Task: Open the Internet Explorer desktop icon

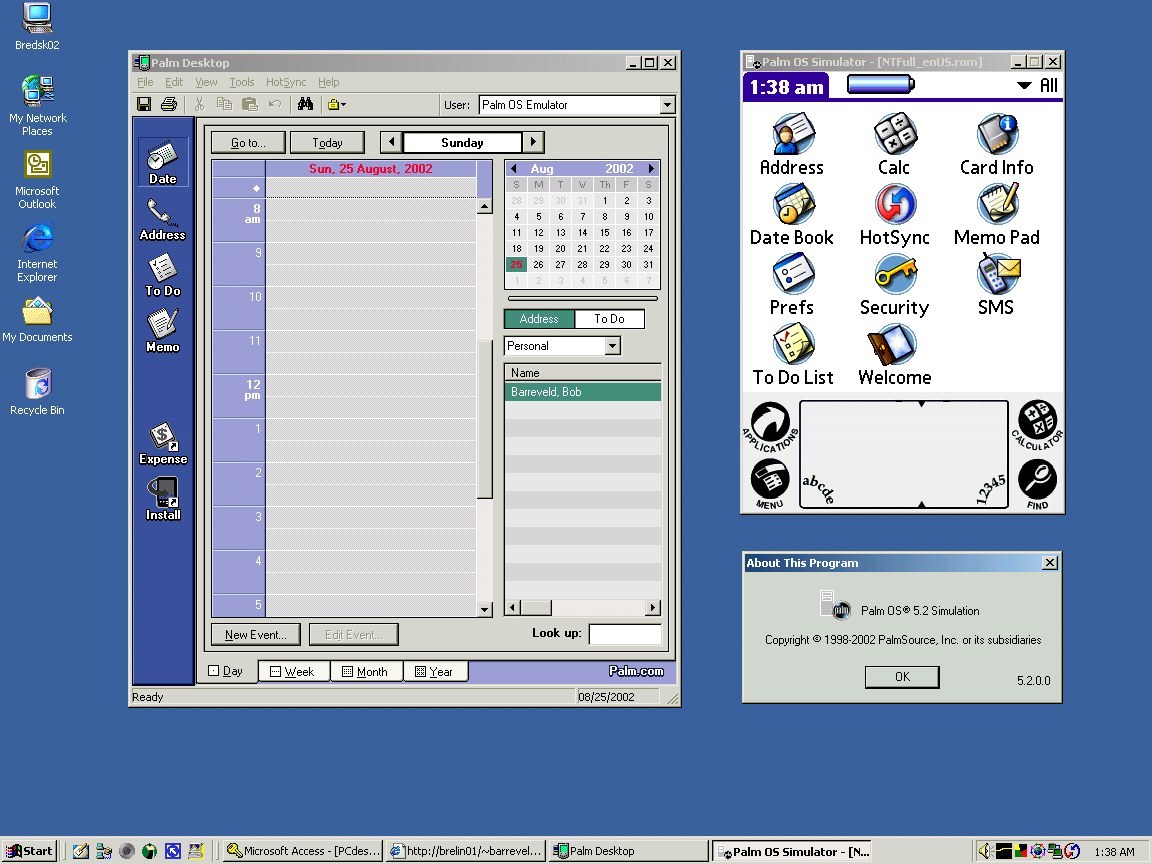Action: 37,253
